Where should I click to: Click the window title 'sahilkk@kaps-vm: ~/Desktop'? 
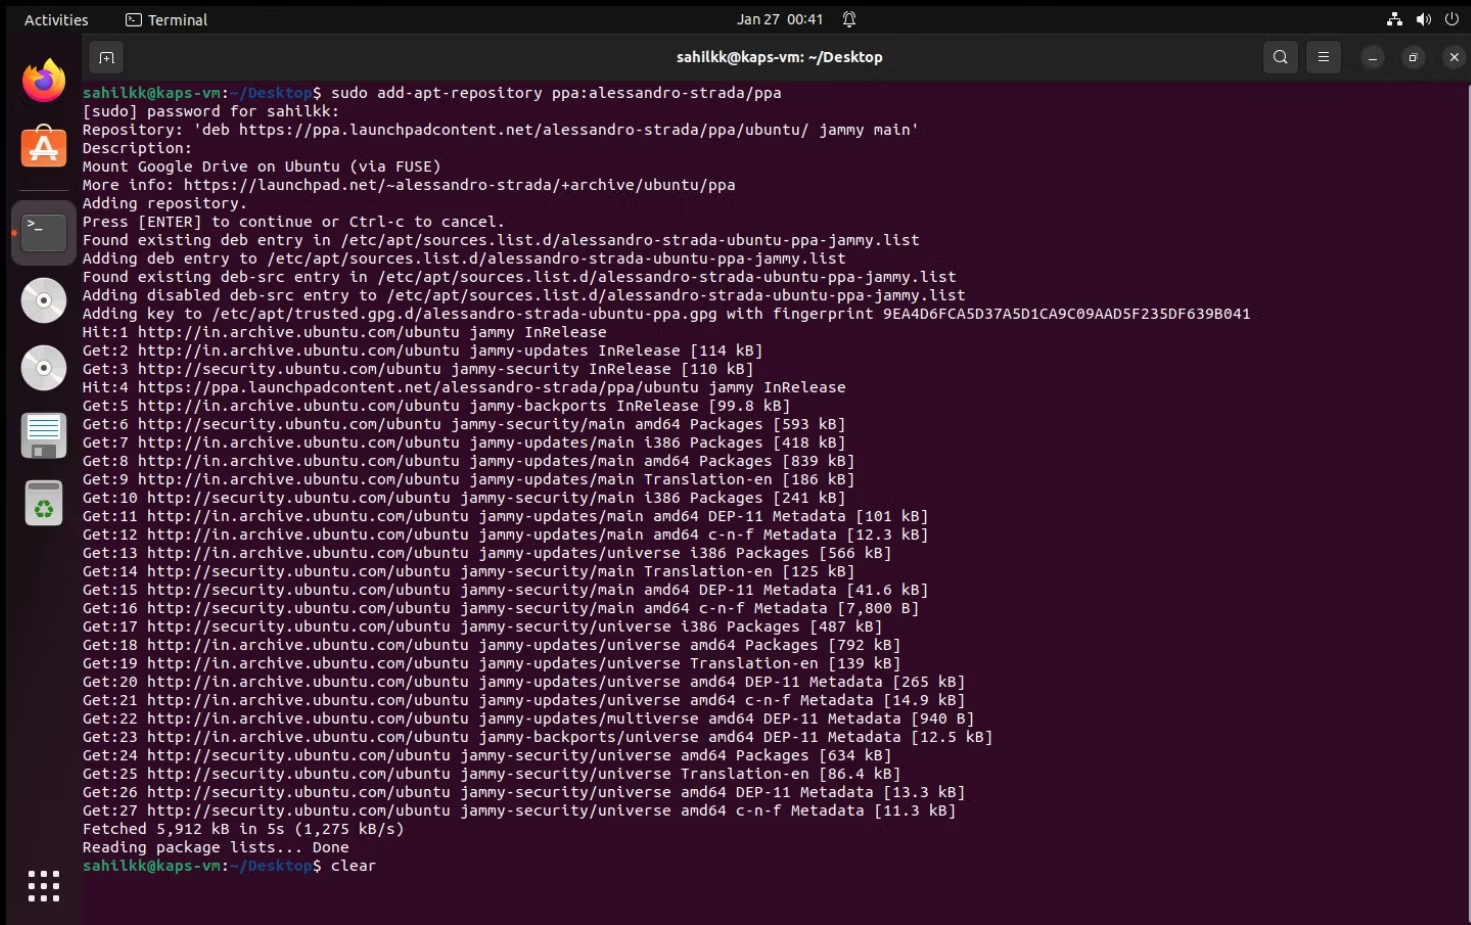click(779, 57)
